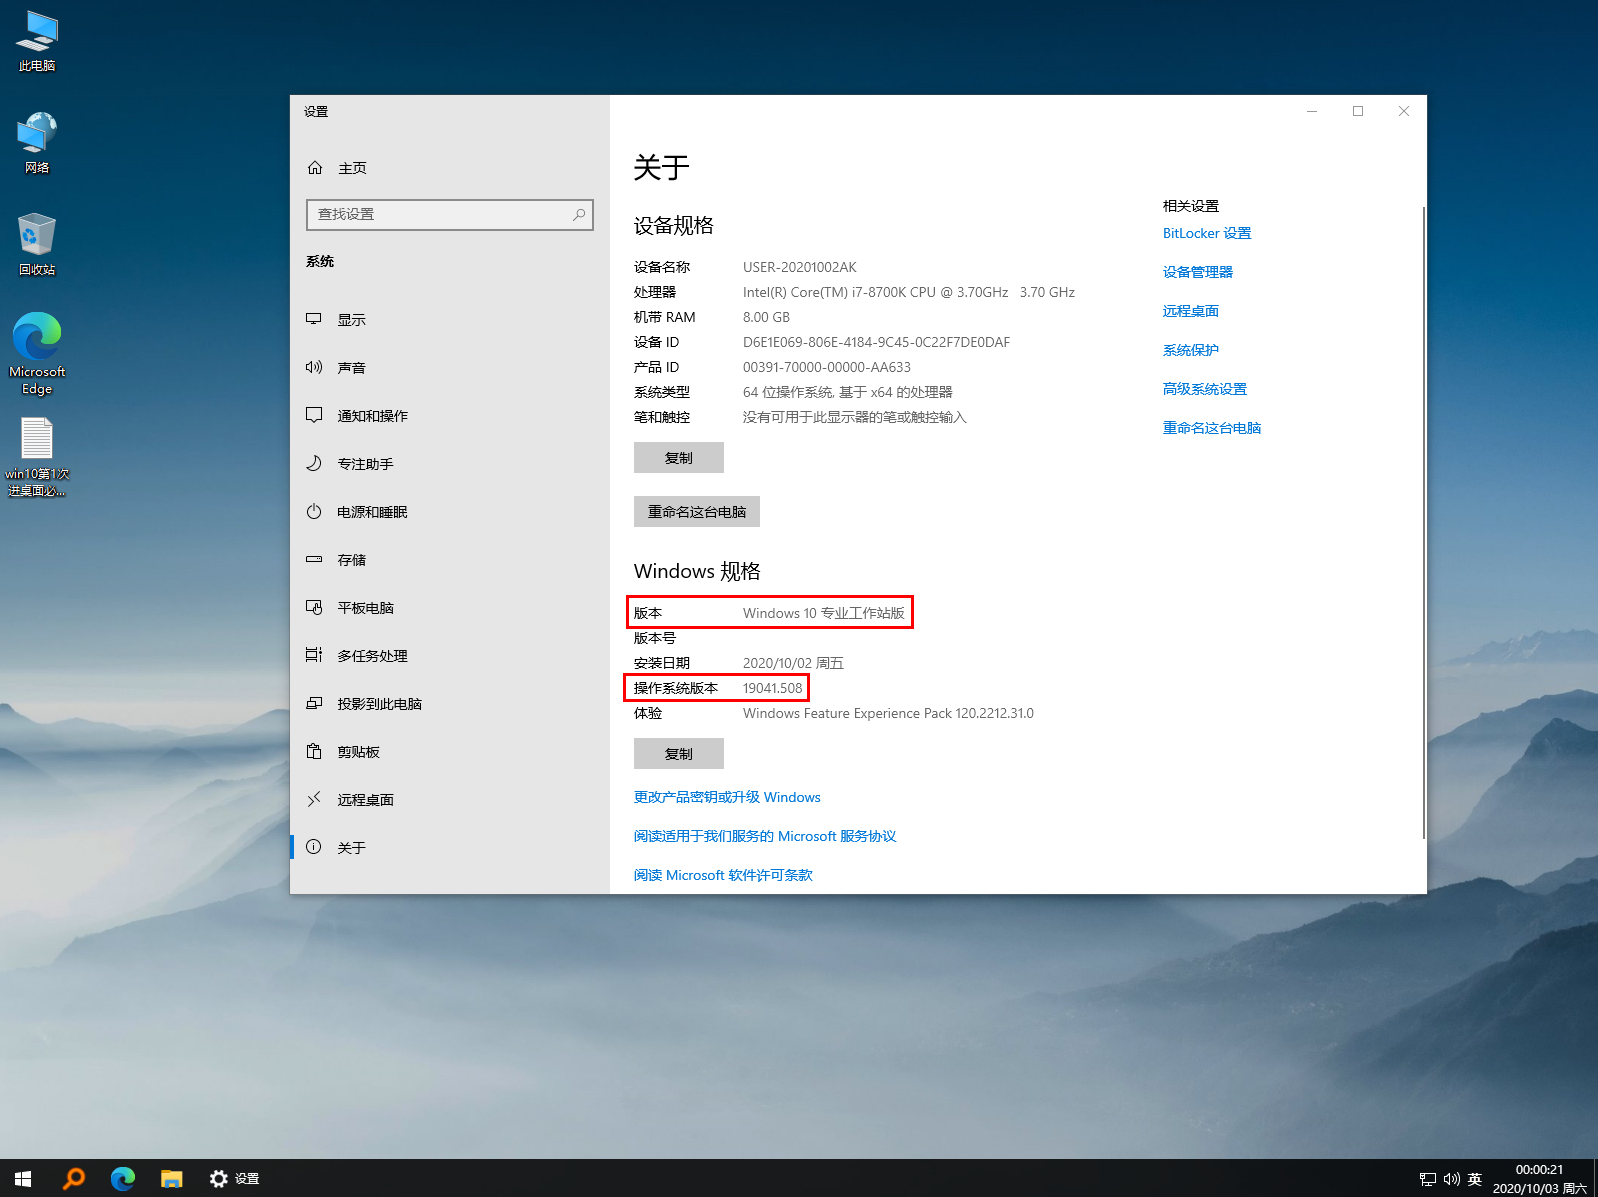The image size is (1598, 1197).
Task: Click the multitasking icon beside 多任务处理
Action: click(314, 655)
